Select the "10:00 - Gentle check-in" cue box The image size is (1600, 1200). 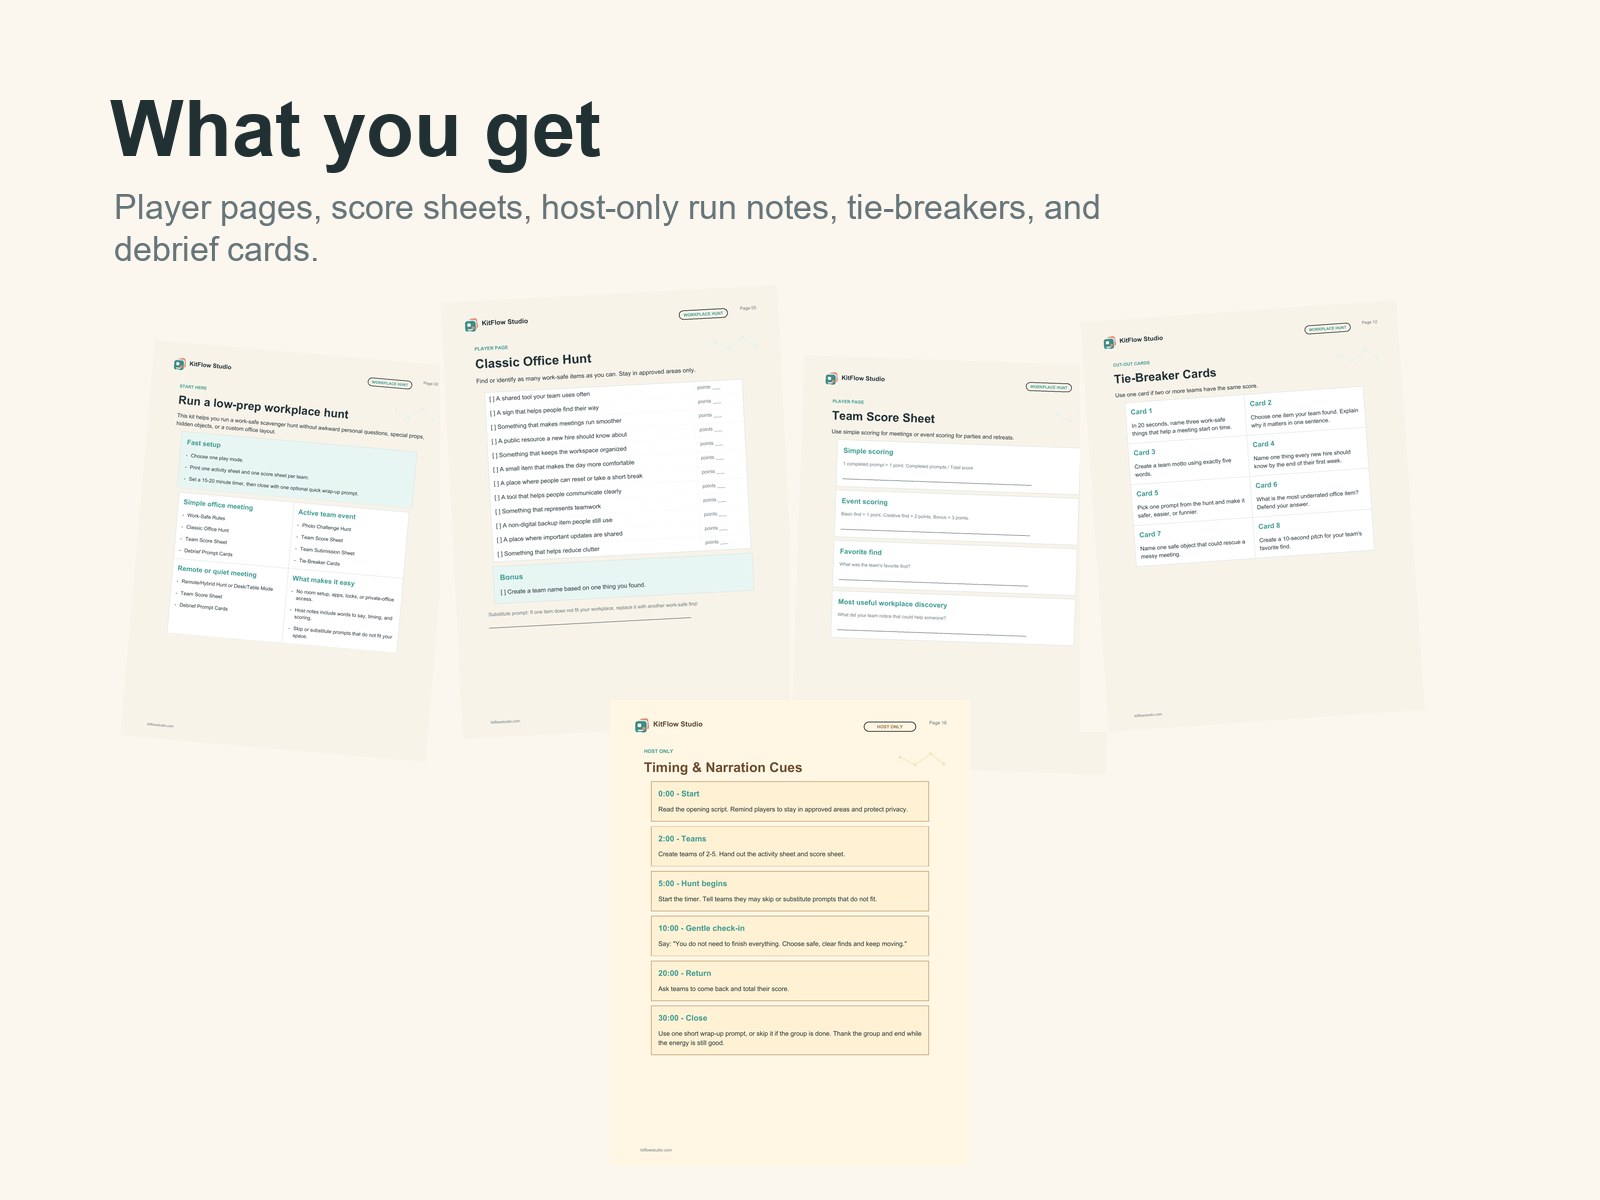[x=790, y=936]
